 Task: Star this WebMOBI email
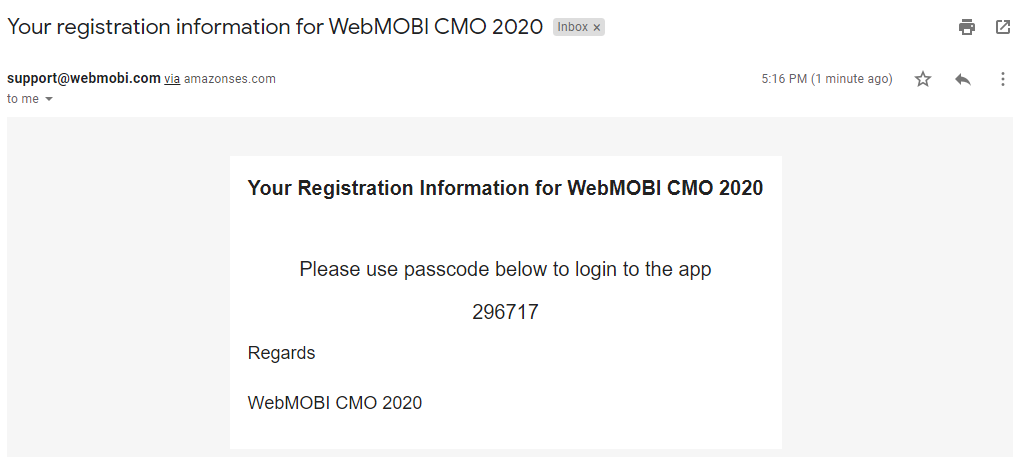pyautogui.click(x=922, y=79)
